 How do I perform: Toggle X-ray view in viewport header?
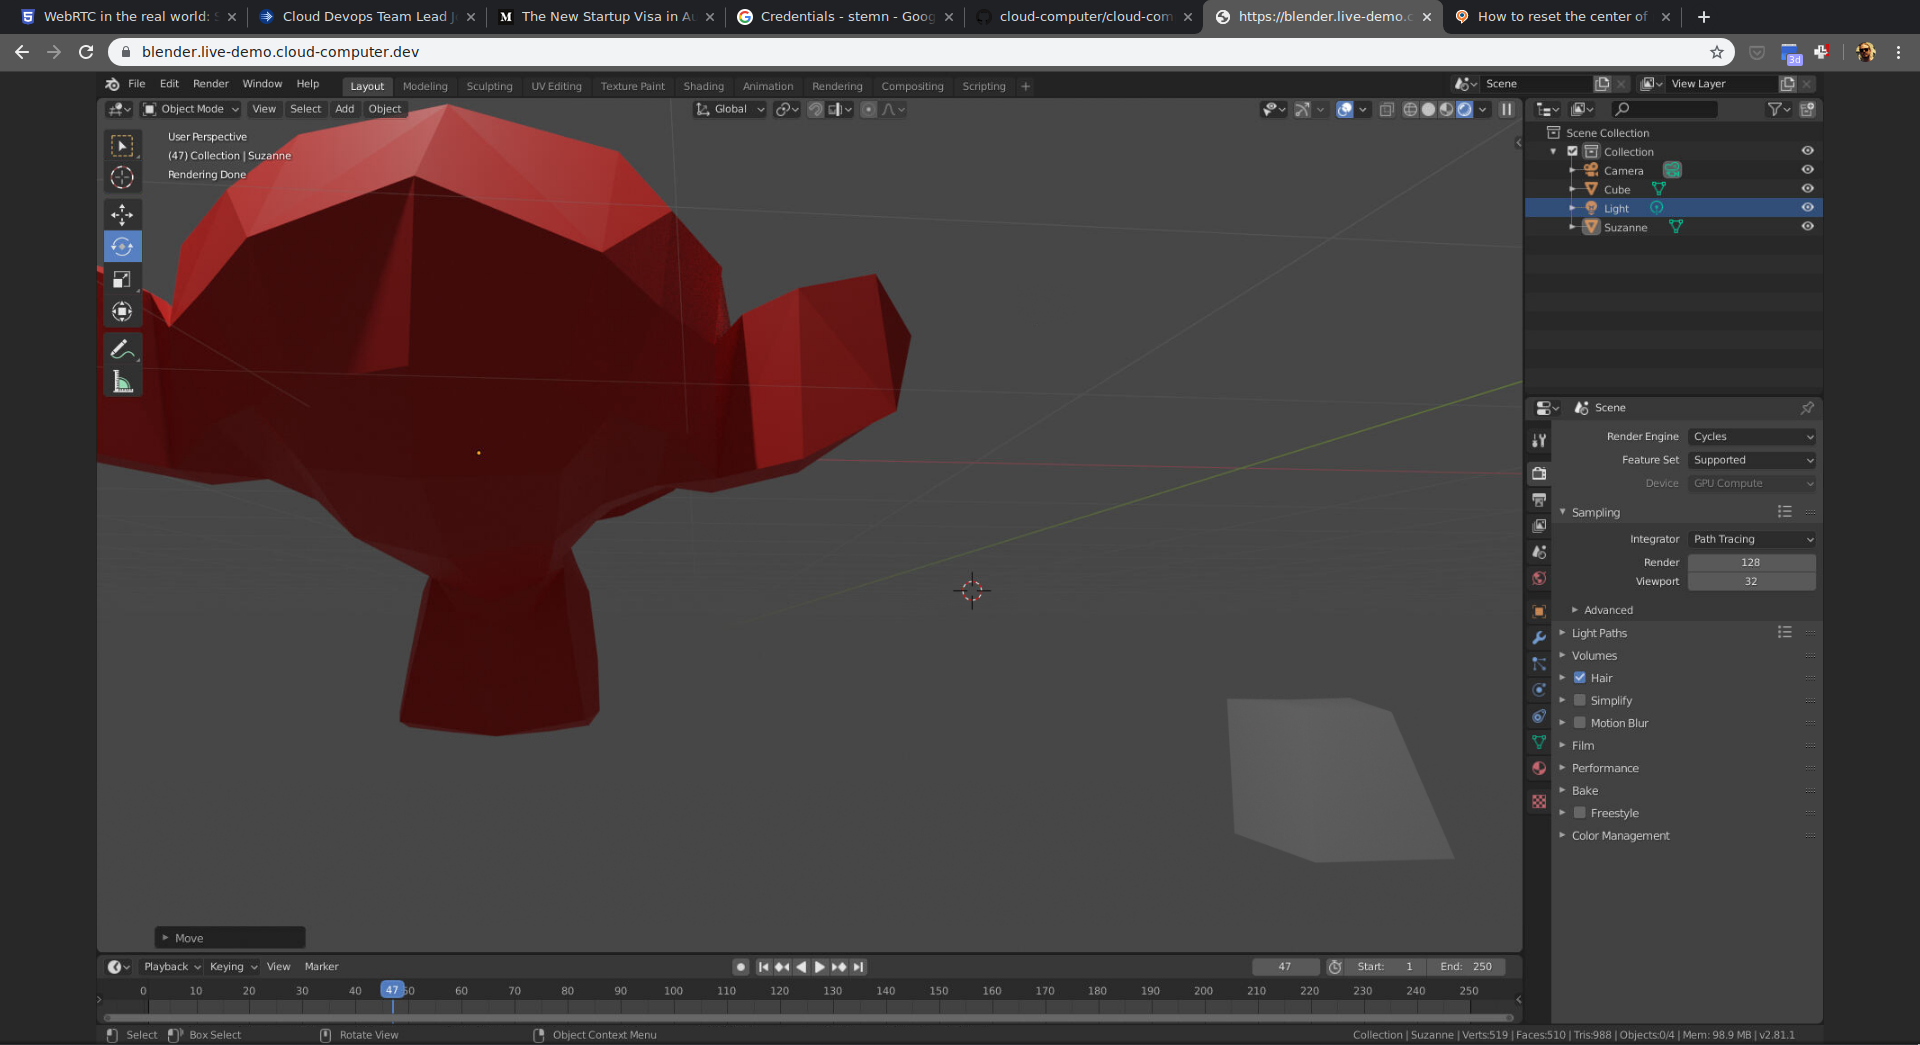(1386, 109)
